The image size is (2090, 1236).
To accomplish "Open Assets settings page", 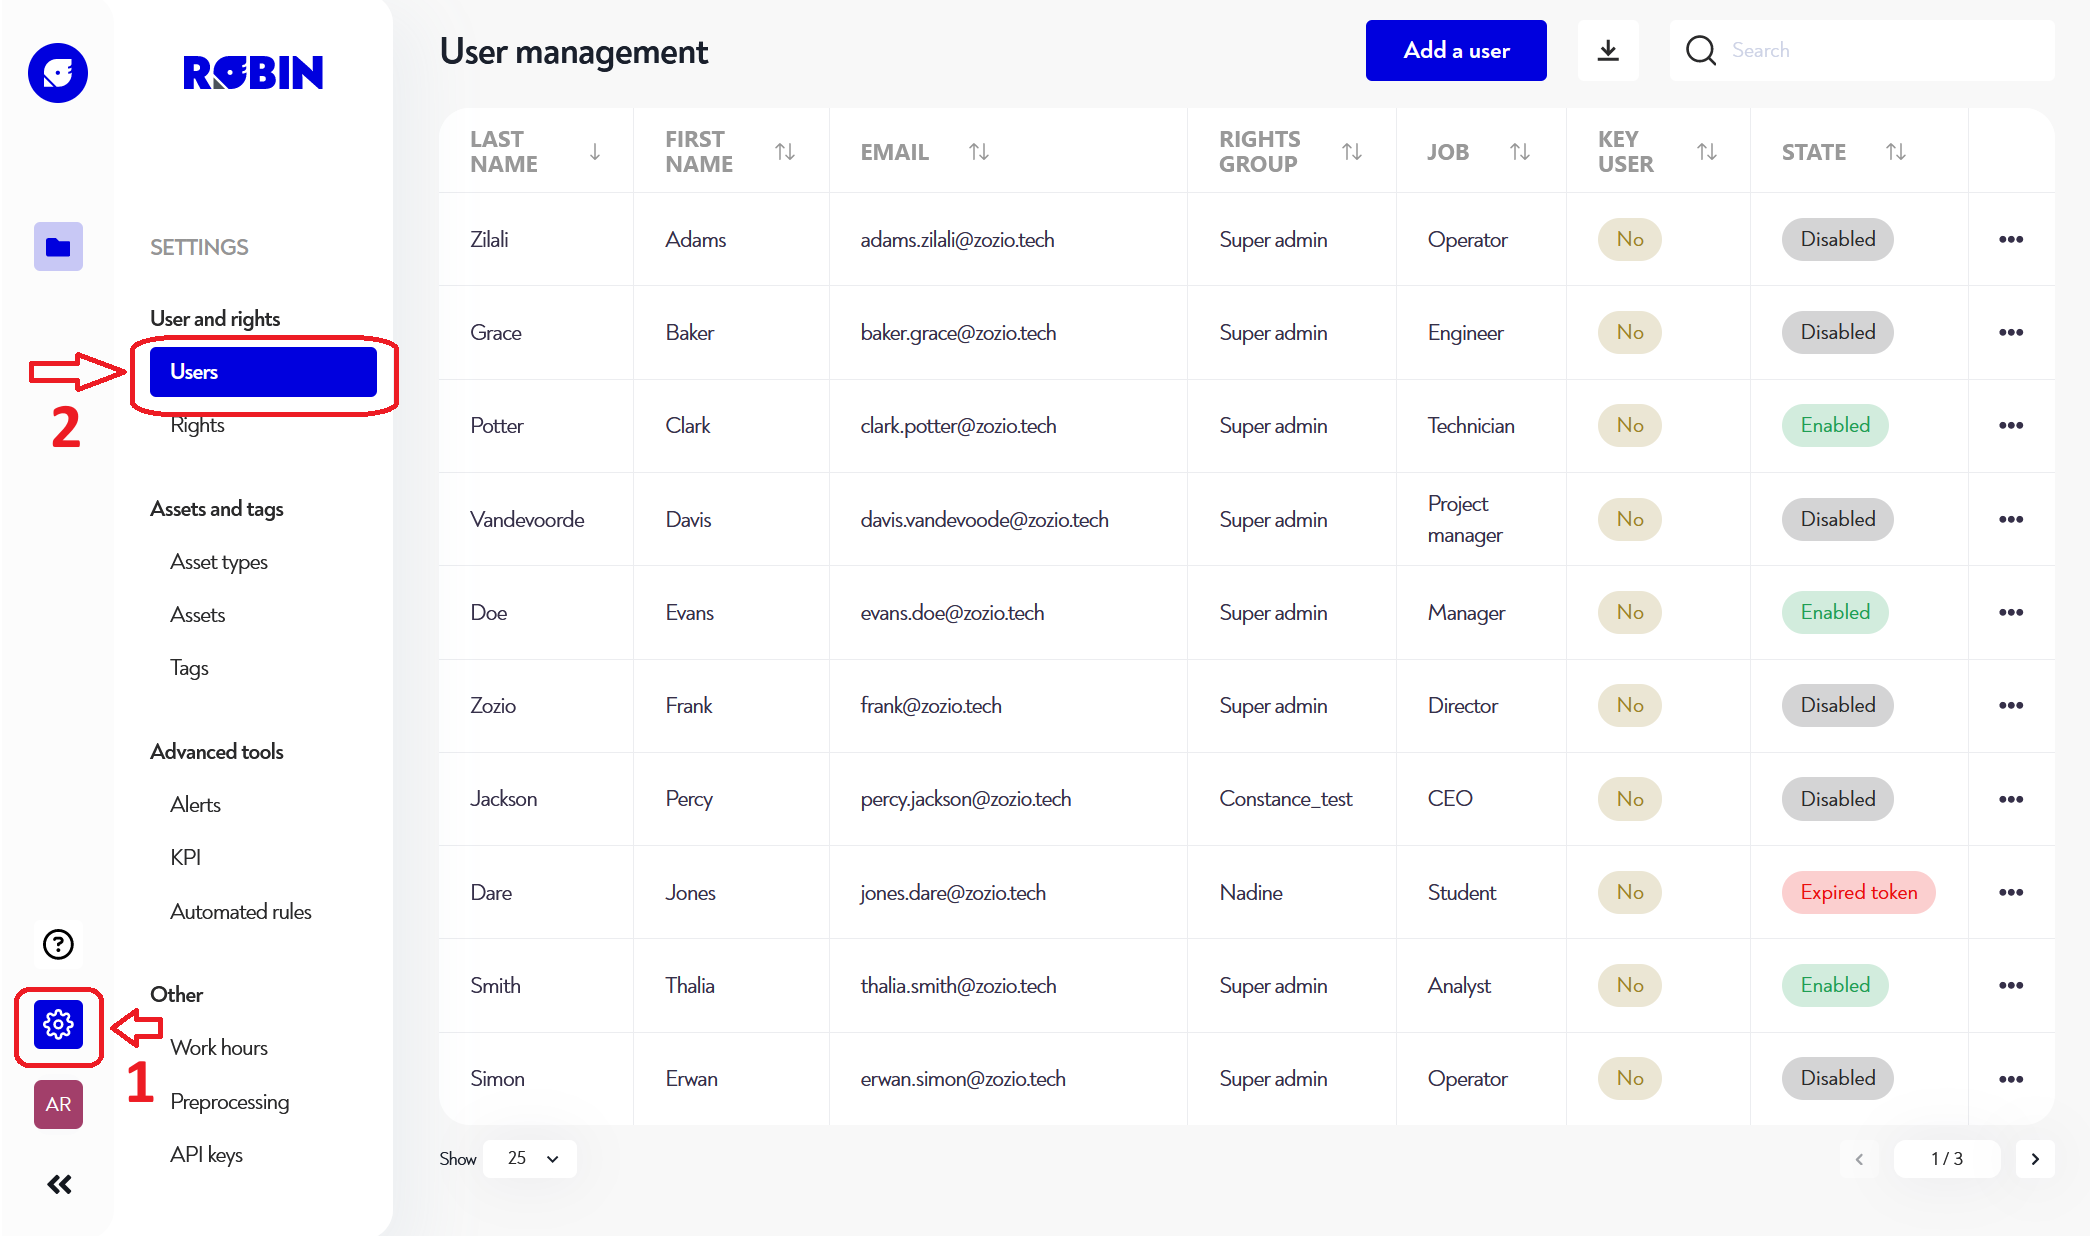I will click(x=197, y=615).
